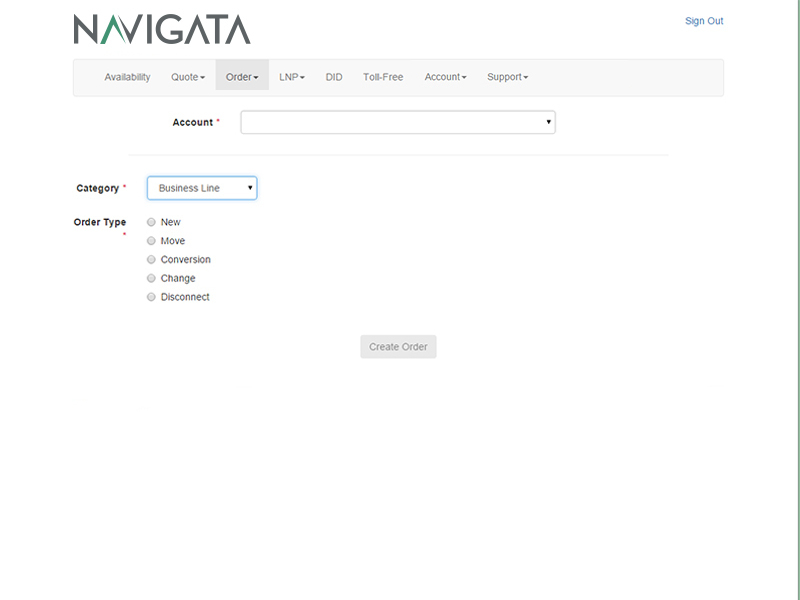Go to the DID tab
800x600 pixels.
click(x=334, y=77)
